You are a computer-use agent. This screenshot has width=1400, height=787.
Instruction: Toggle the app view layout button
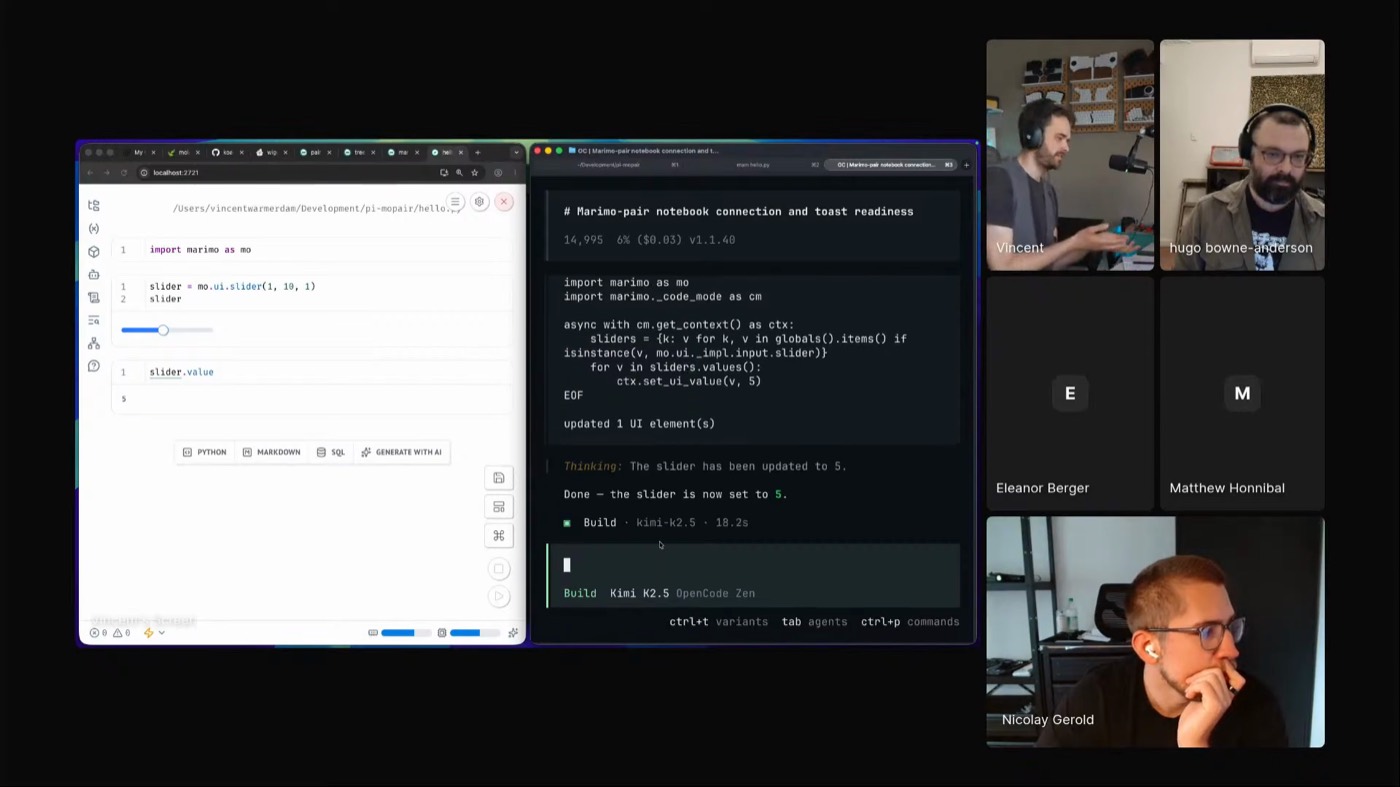[499, 507]
